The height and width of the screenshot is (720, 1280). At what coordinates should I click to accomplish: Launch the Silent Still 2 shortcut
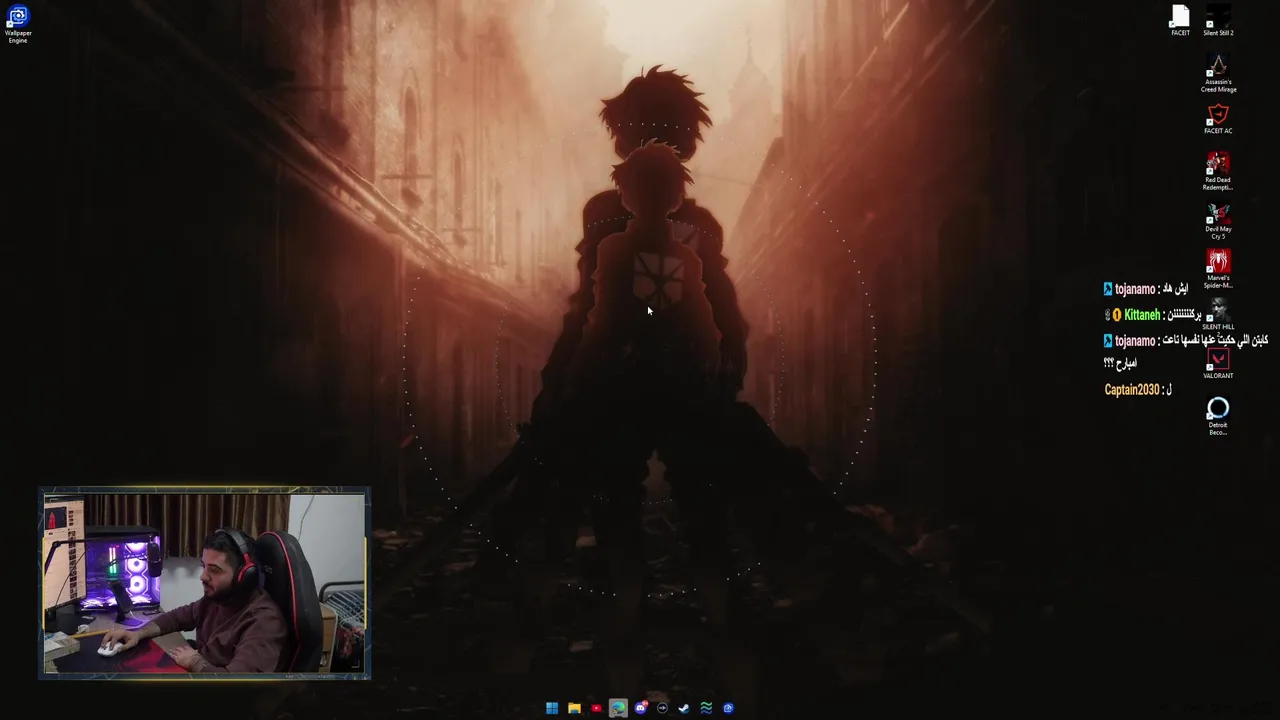point(1218,21)
